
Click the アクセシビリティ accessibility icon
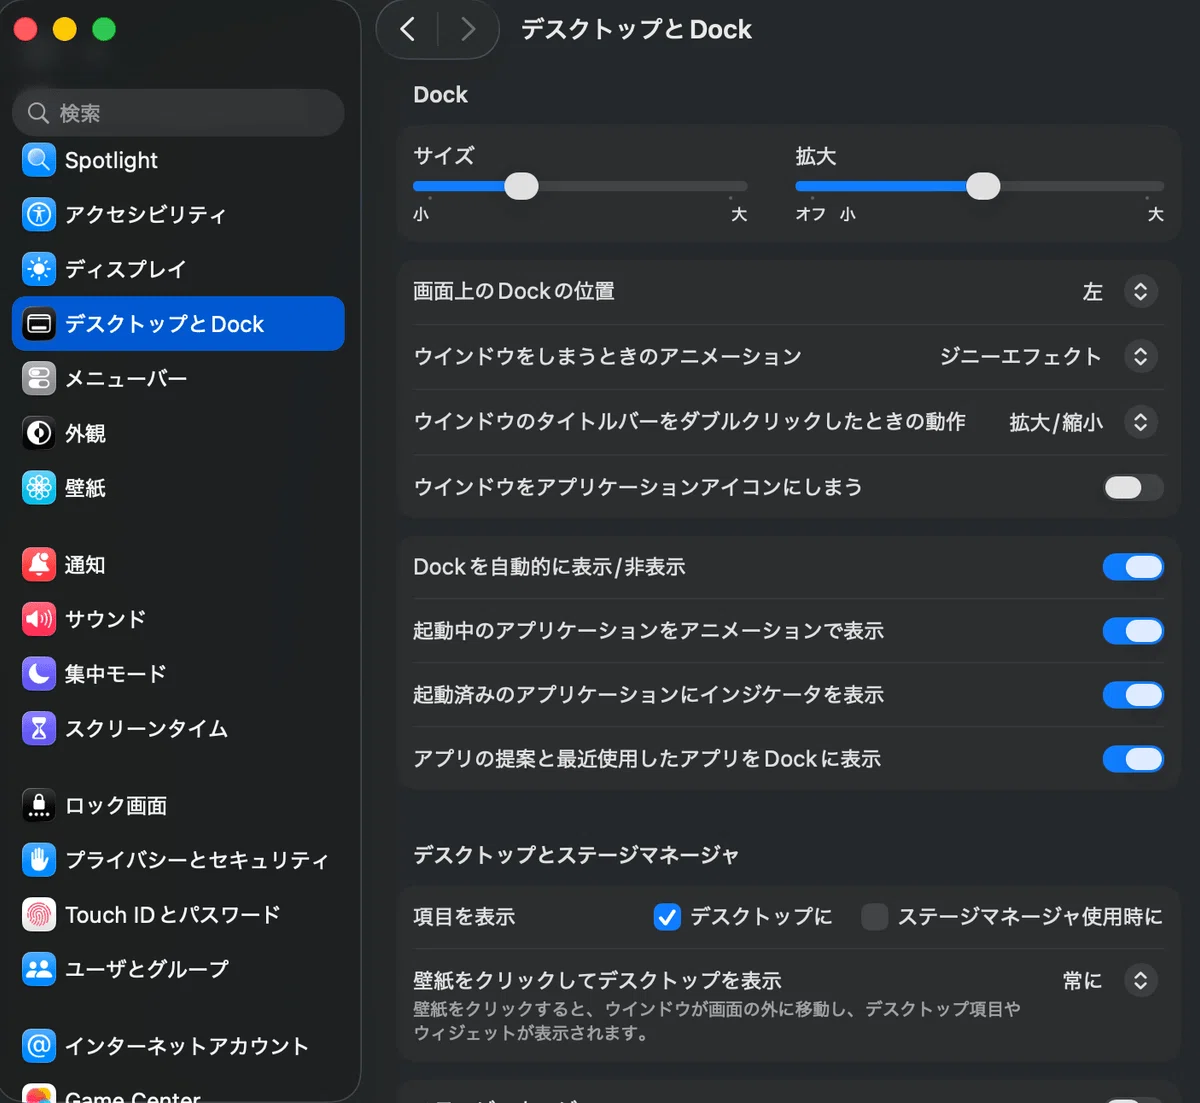pos(39,214)
